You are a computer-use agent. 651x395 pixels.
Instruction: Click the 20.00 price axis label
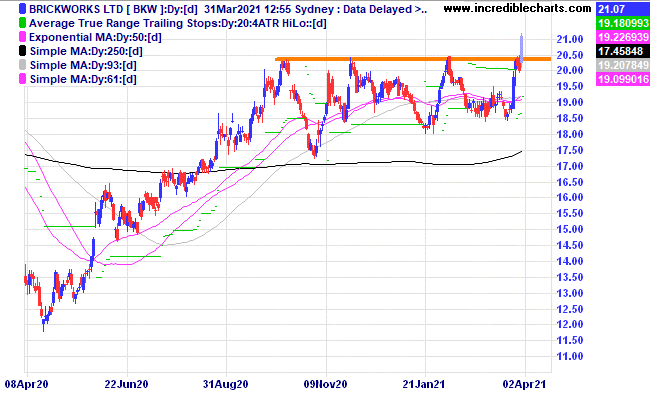click(570, 70)
